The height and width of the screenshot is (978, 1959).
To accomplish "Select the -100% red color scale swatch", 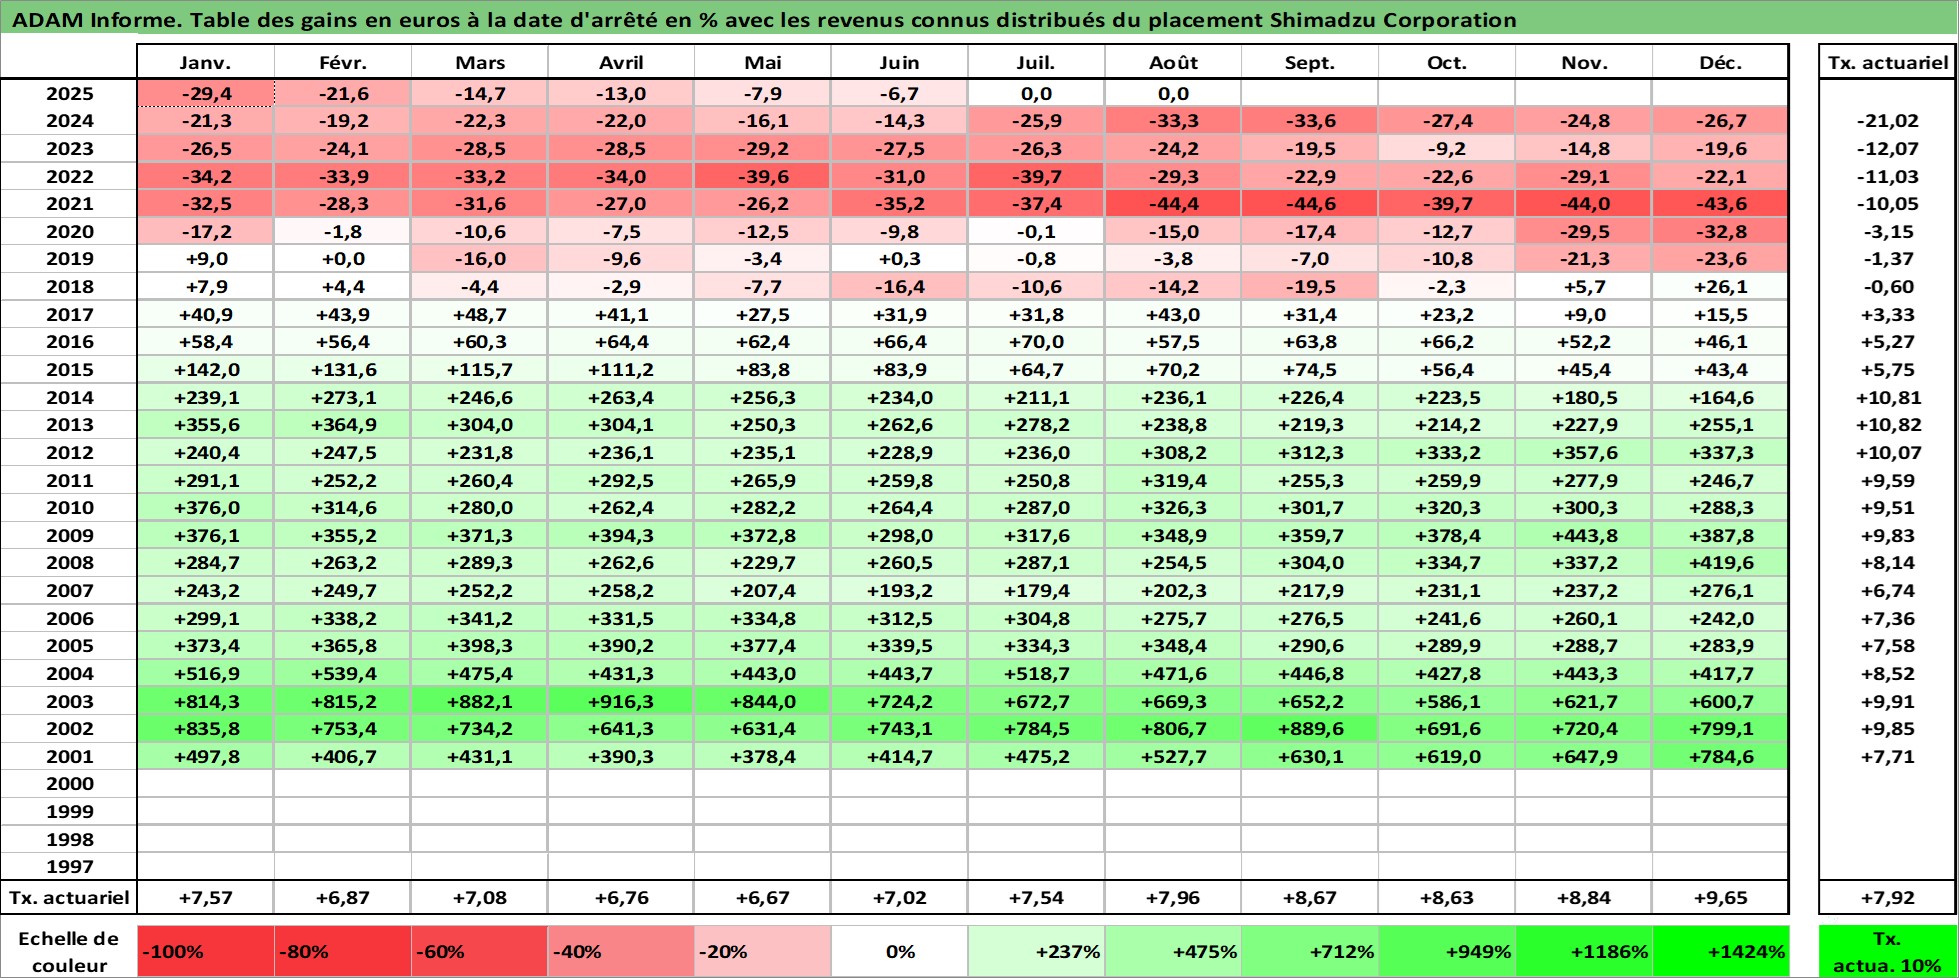I will (x=205, y=952).
